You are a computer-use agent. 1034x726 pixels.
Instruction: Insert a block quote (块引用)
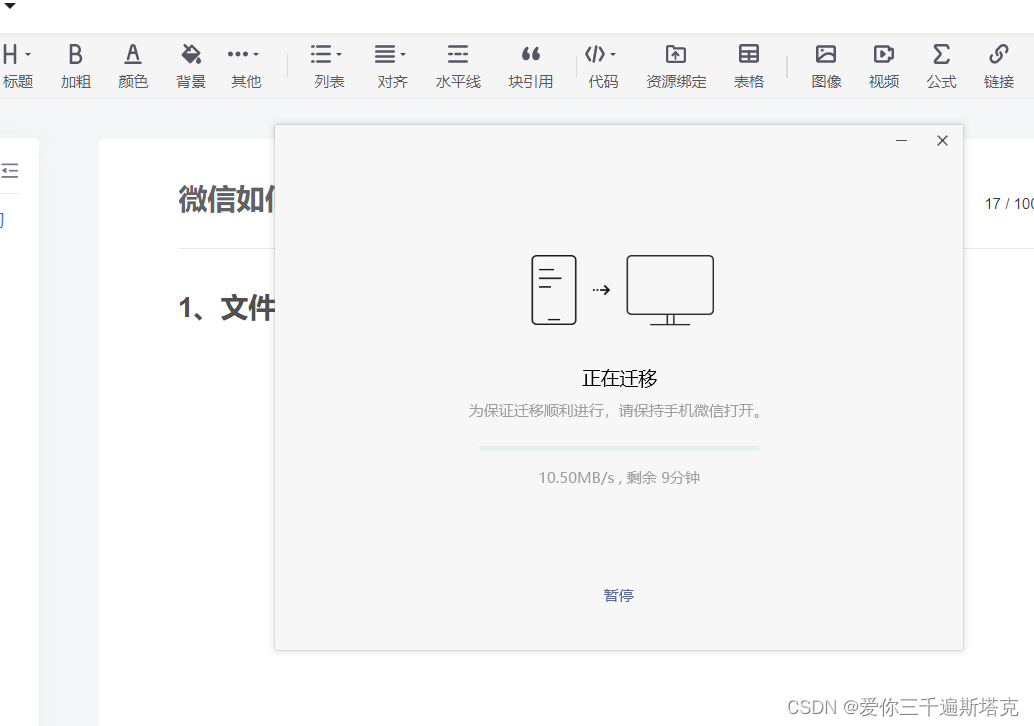pyautogui.click(x=530, y=66)
